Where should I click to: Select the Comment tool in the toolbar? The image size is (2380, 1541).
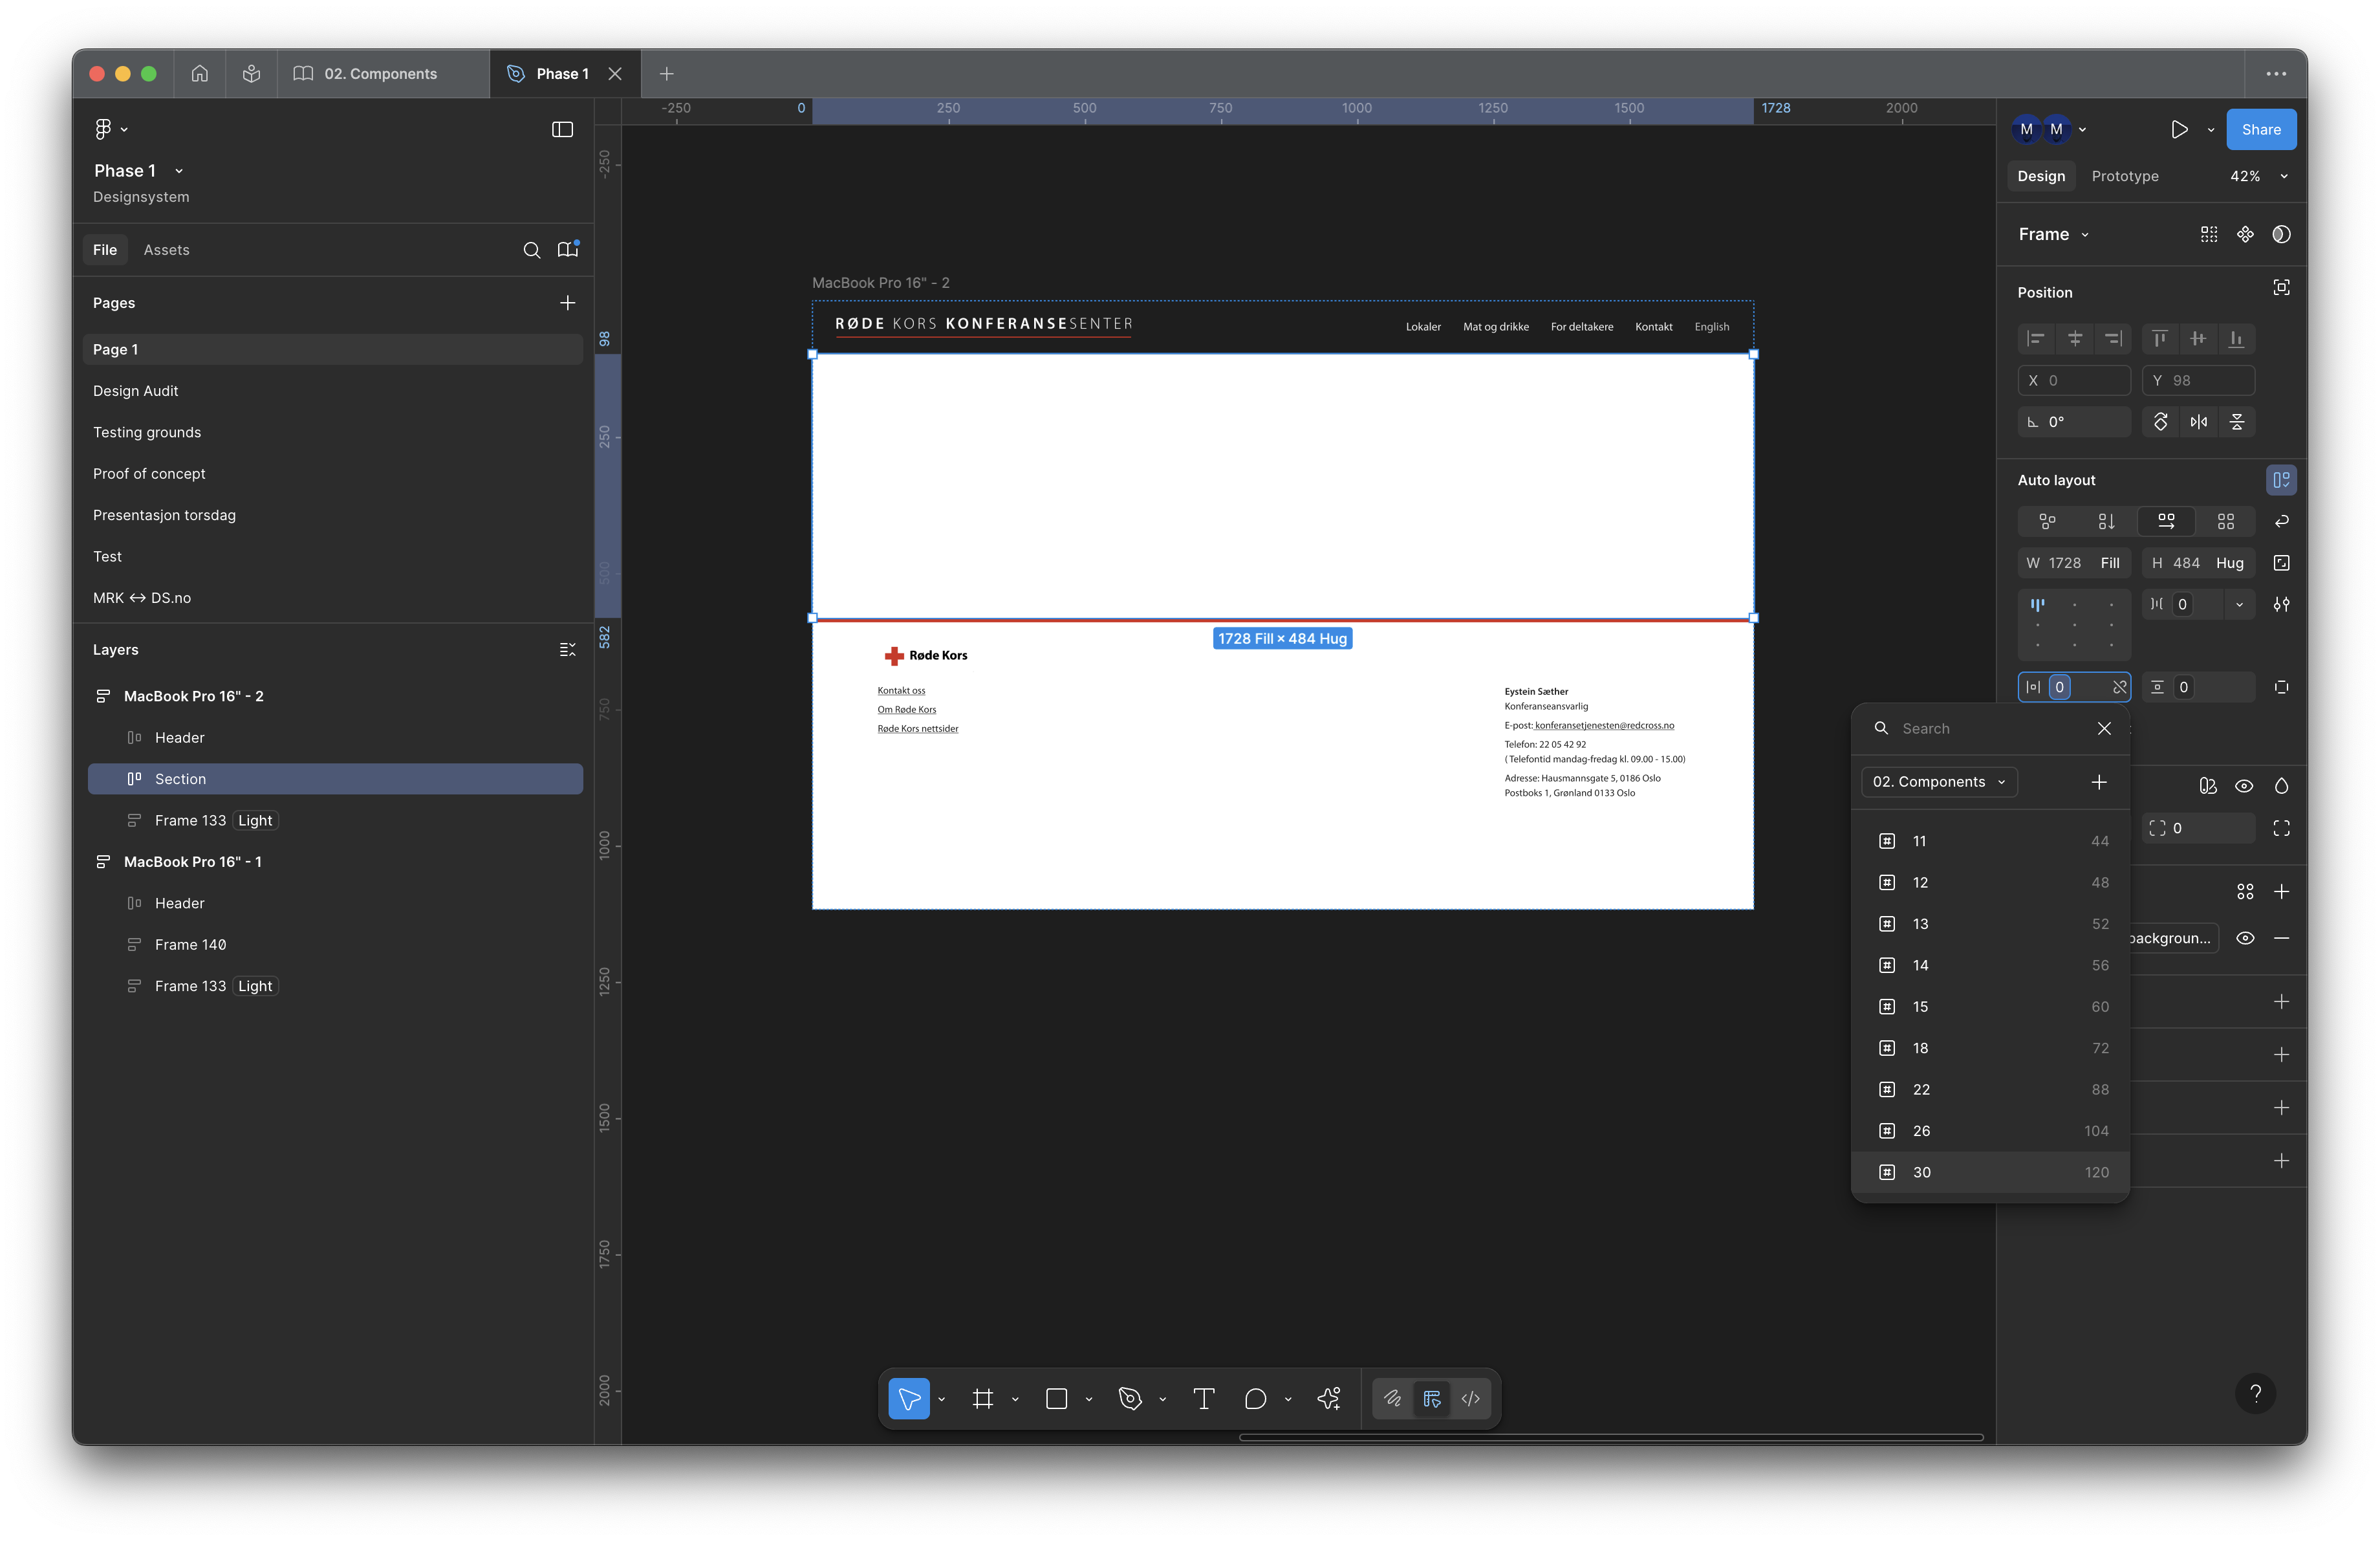(x=1255, y=1398)
